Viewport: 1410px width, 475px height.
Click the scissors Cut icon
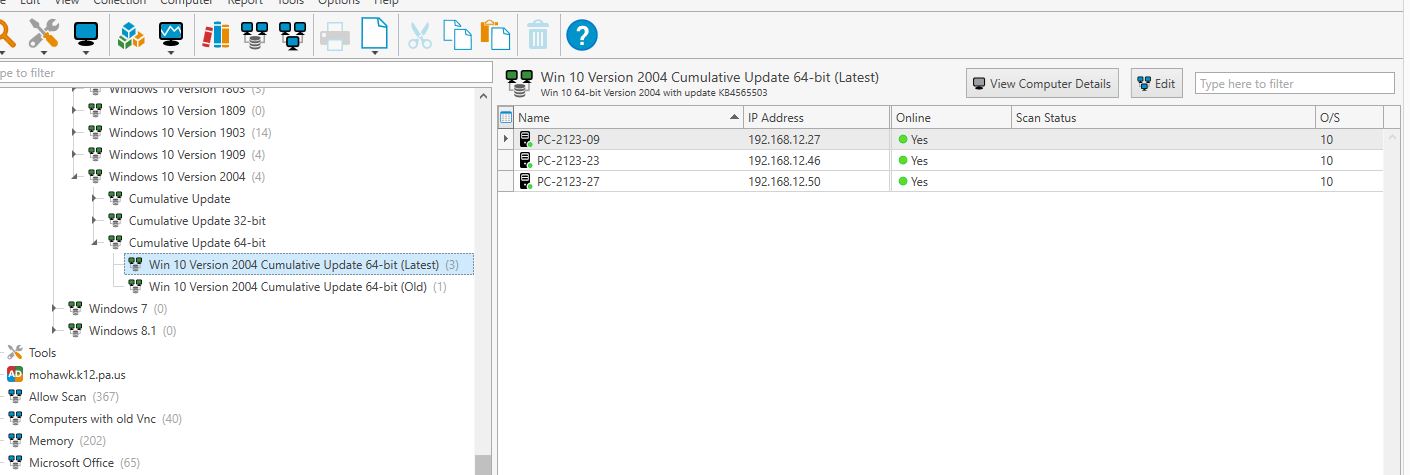tap(420, 36)
